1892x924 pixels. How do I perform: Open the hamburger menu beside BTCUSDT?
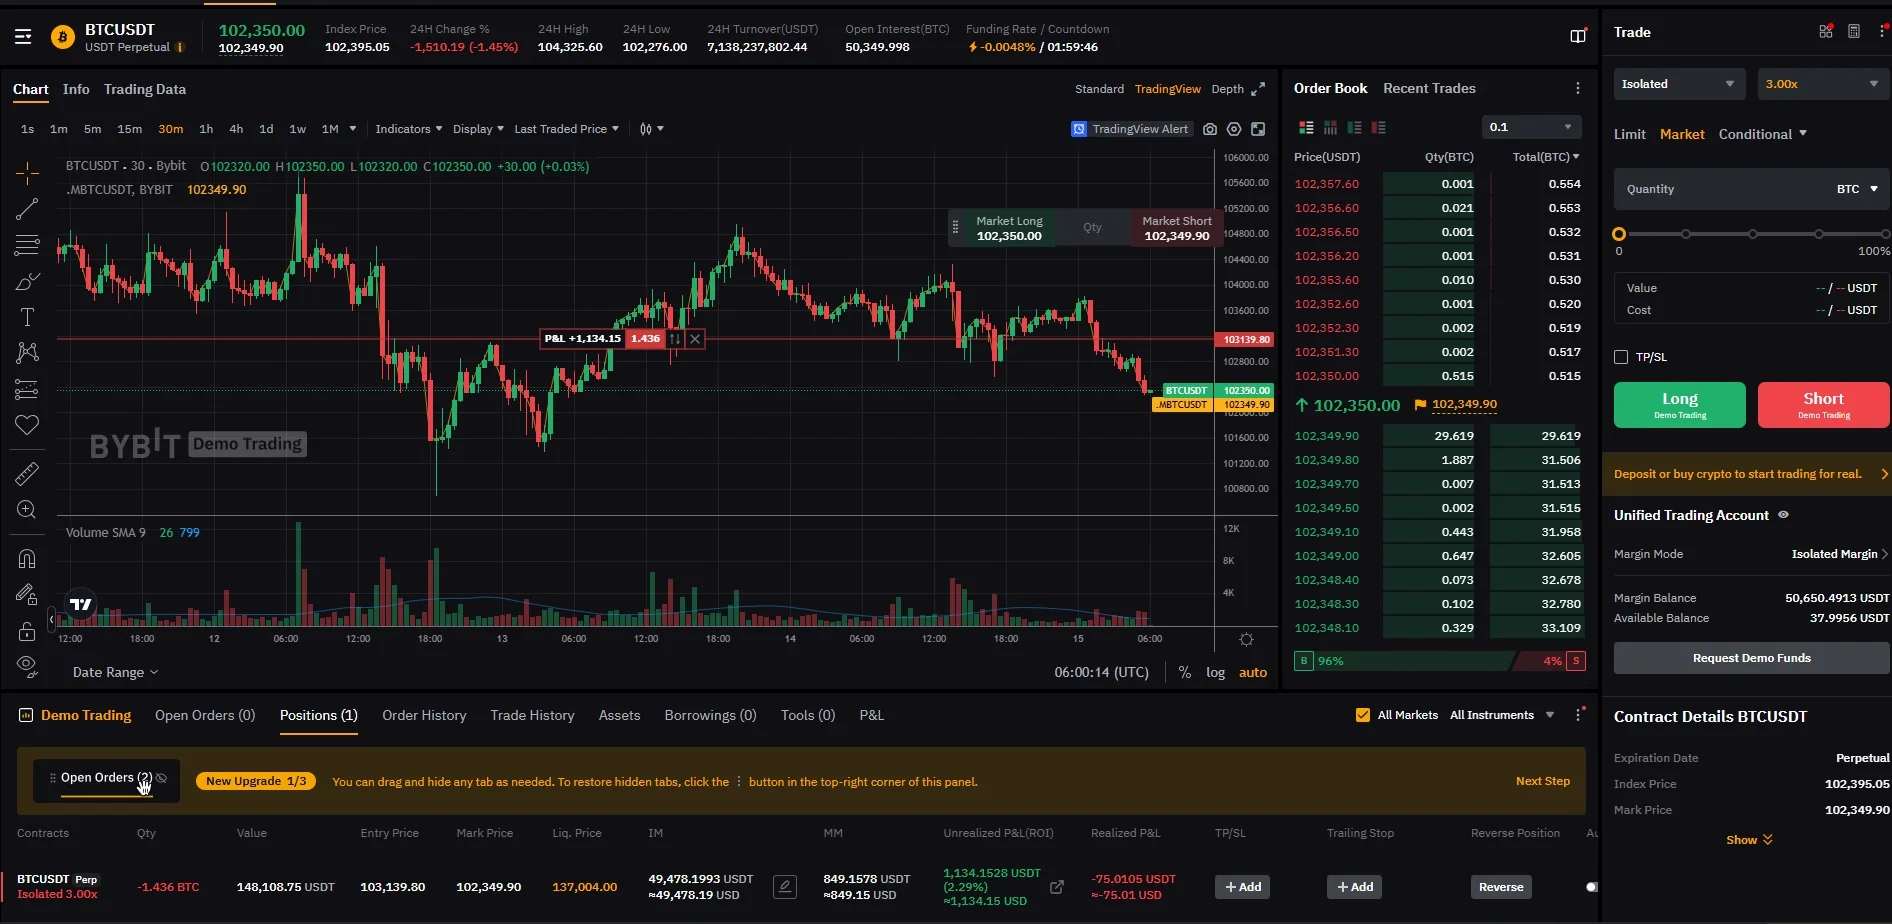pyautogui.click(x=23, y=37)
